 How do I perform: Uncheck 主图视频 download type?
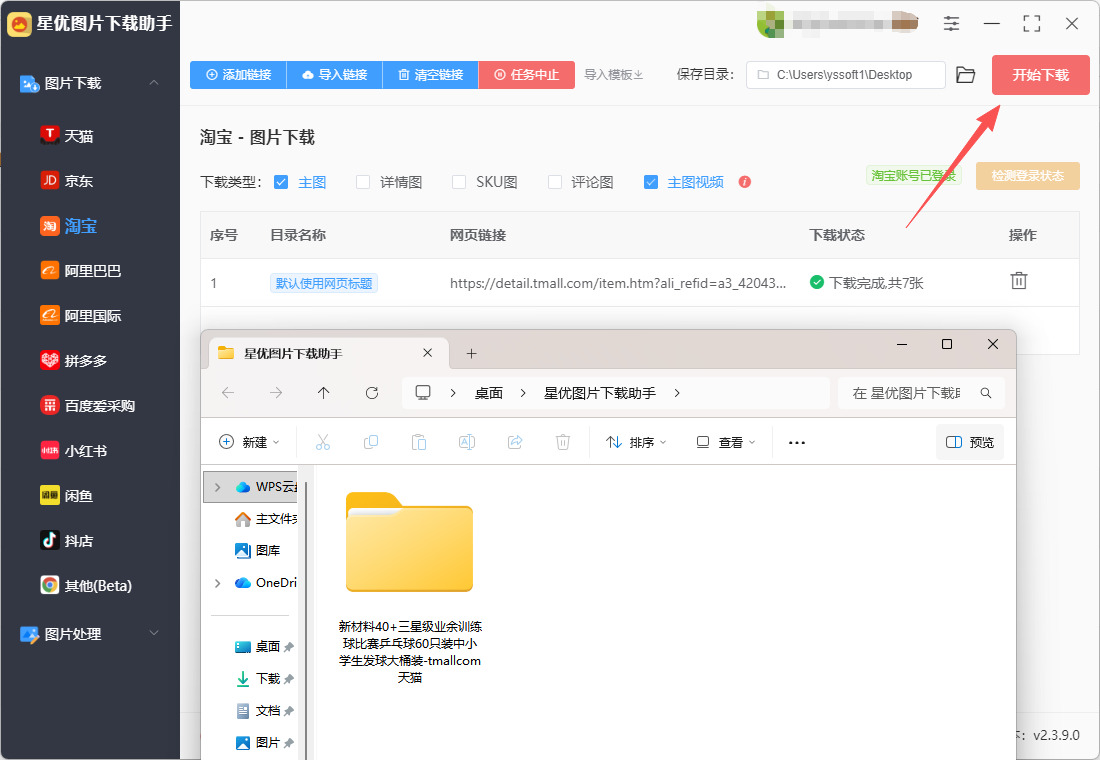pyautogui.click(x=651, y=182)
